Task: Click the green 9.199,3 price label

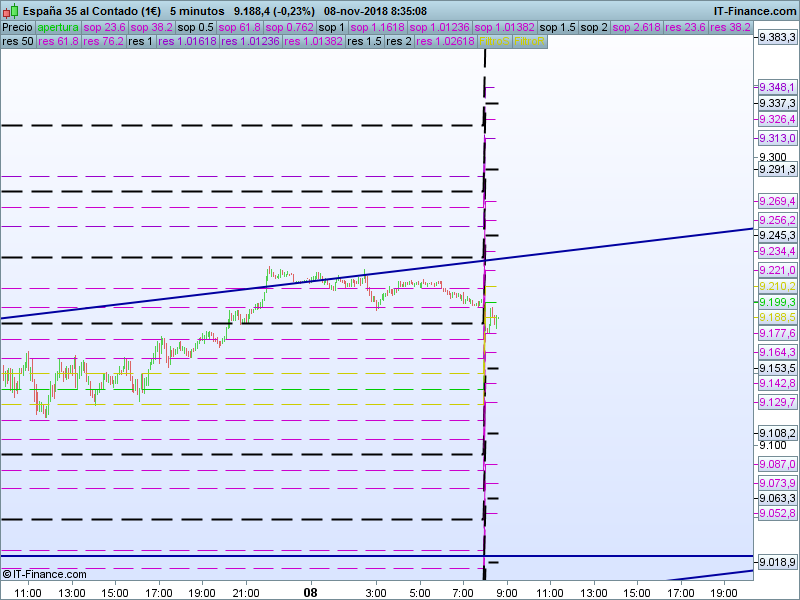Action: [x=776, y=301]
